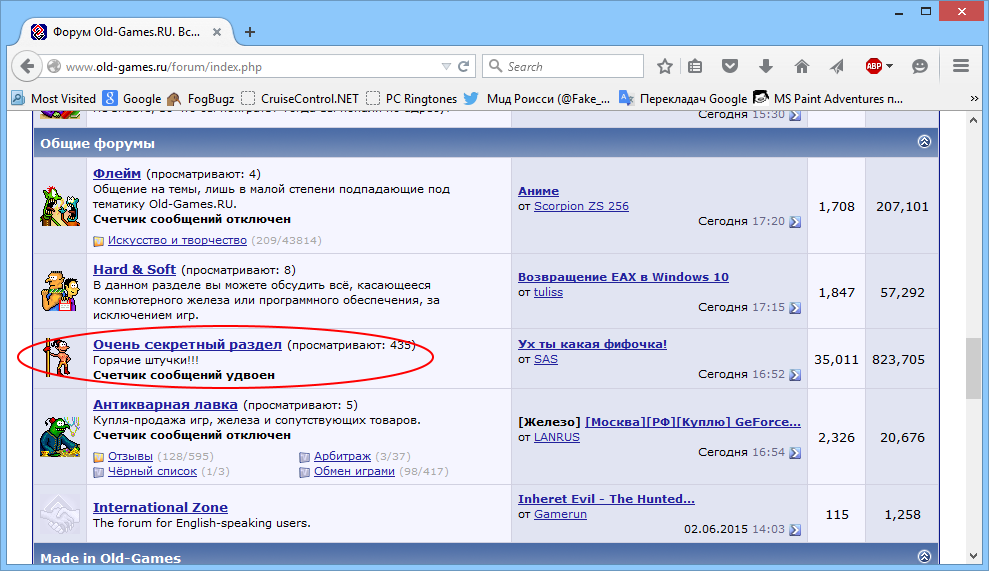Click the Hard & Soft forum icon
The height and width of the screenshot is (571, 989).
point(60,291)
